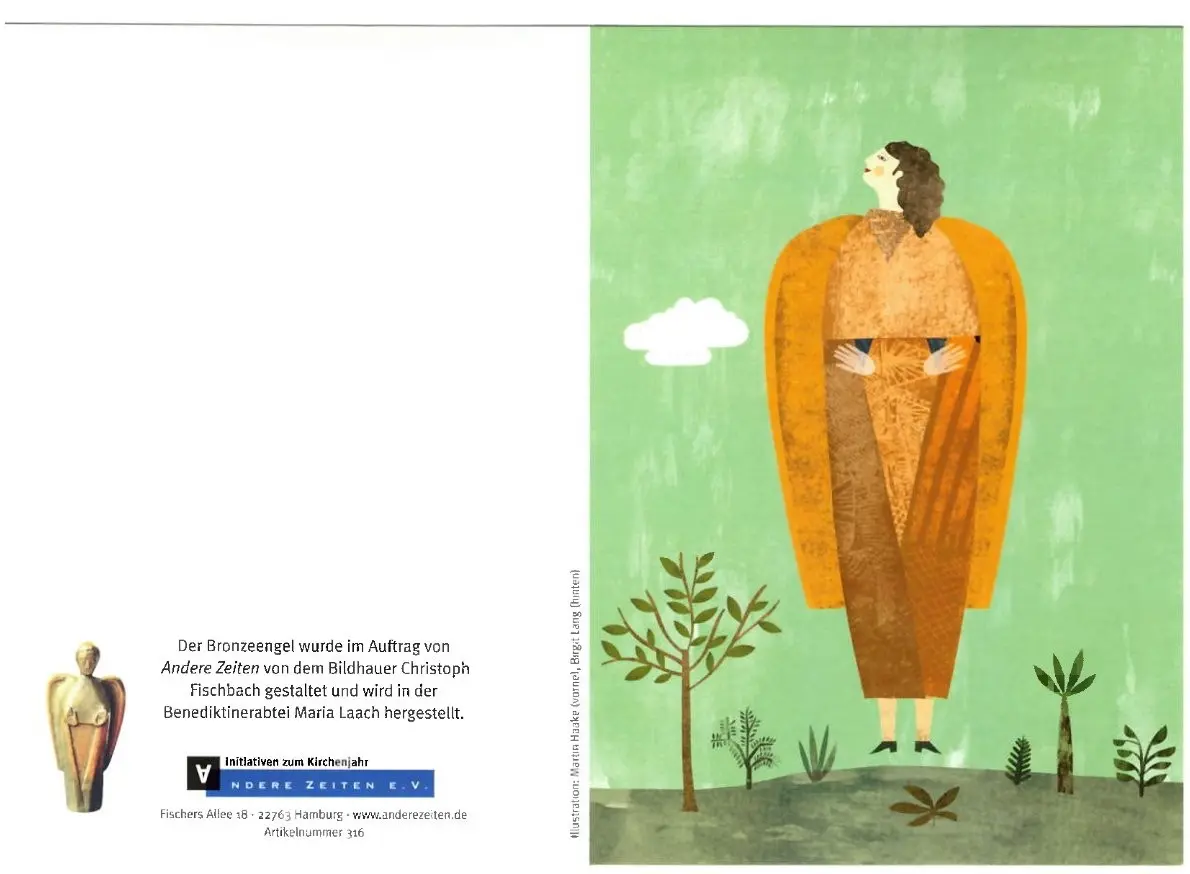Click the small dark fern near palm

(x=1019, y=761)
